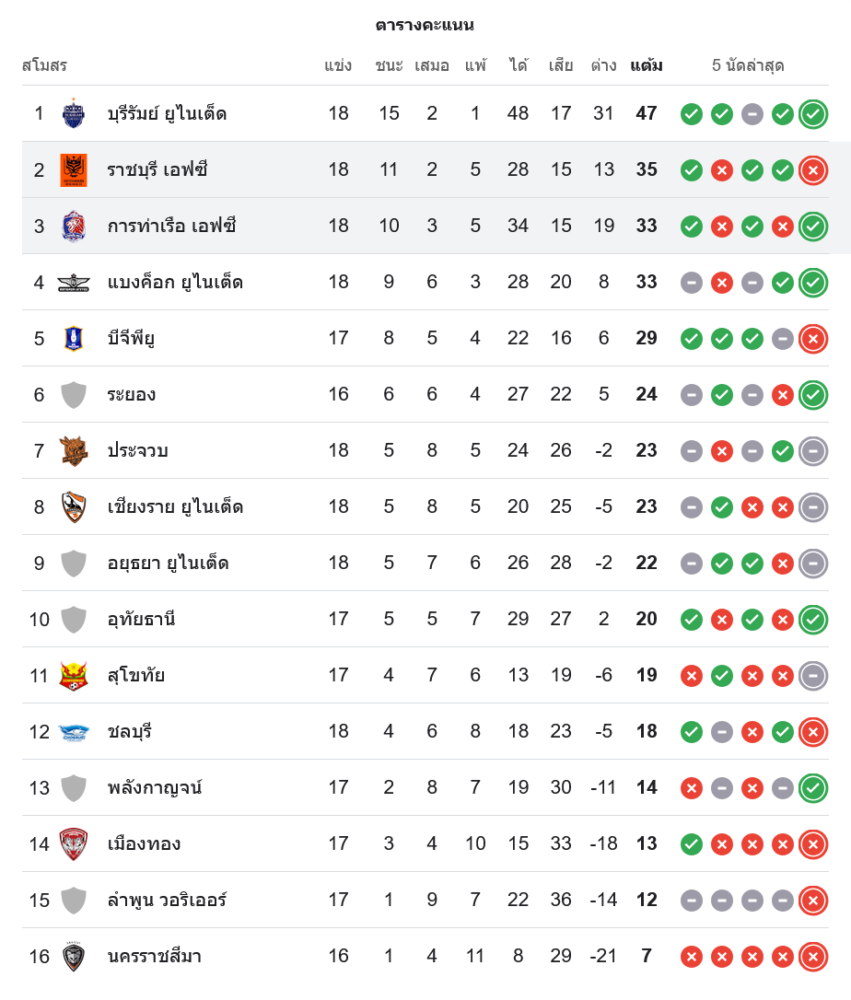Click the Chonburi blue shark logo
851x1000 pixels.
tap(74, 731)
